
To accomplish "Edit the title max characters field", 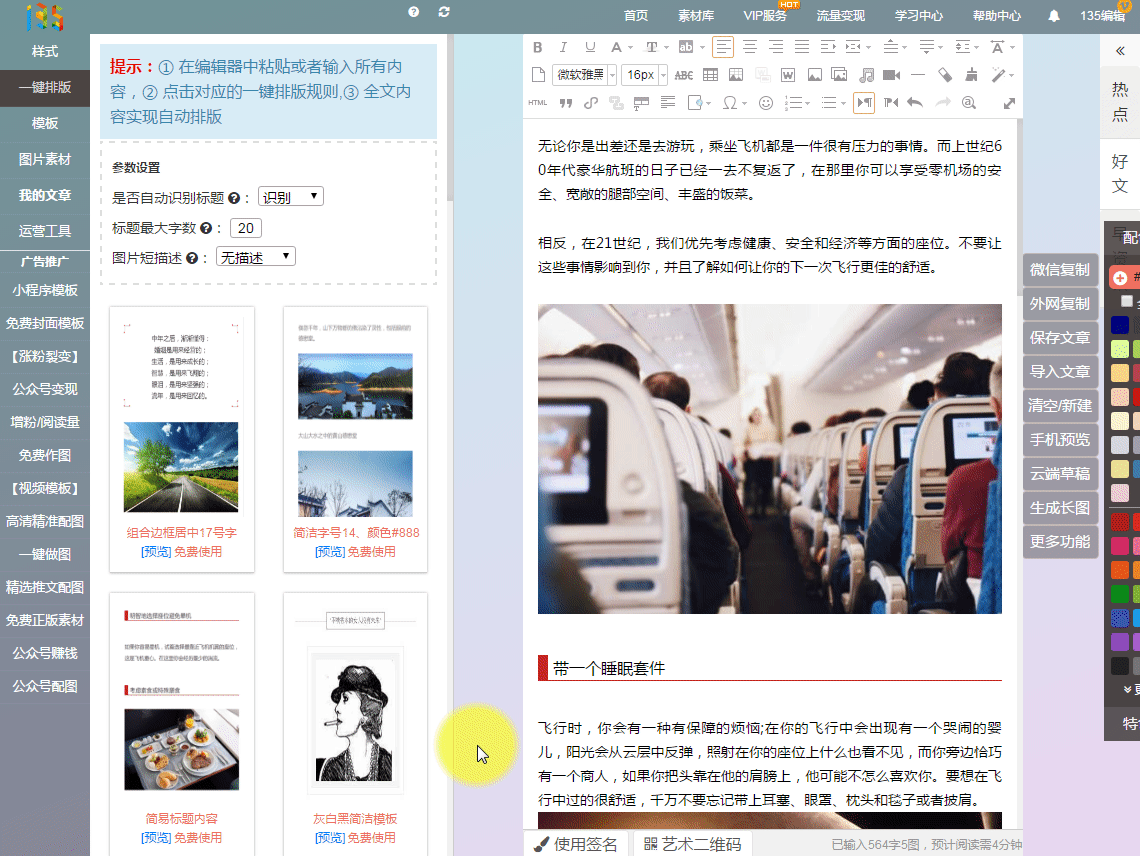I will pos(246,228).
